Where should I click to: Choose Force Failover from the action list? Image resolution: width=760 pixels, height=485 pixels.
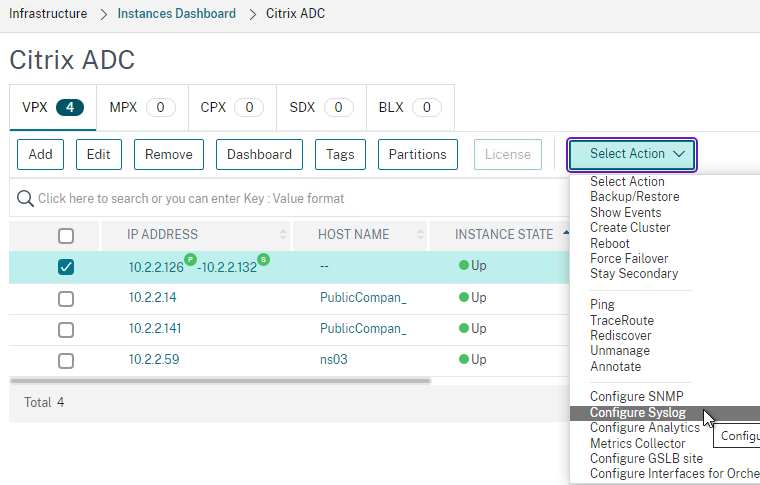click(629, 258)
